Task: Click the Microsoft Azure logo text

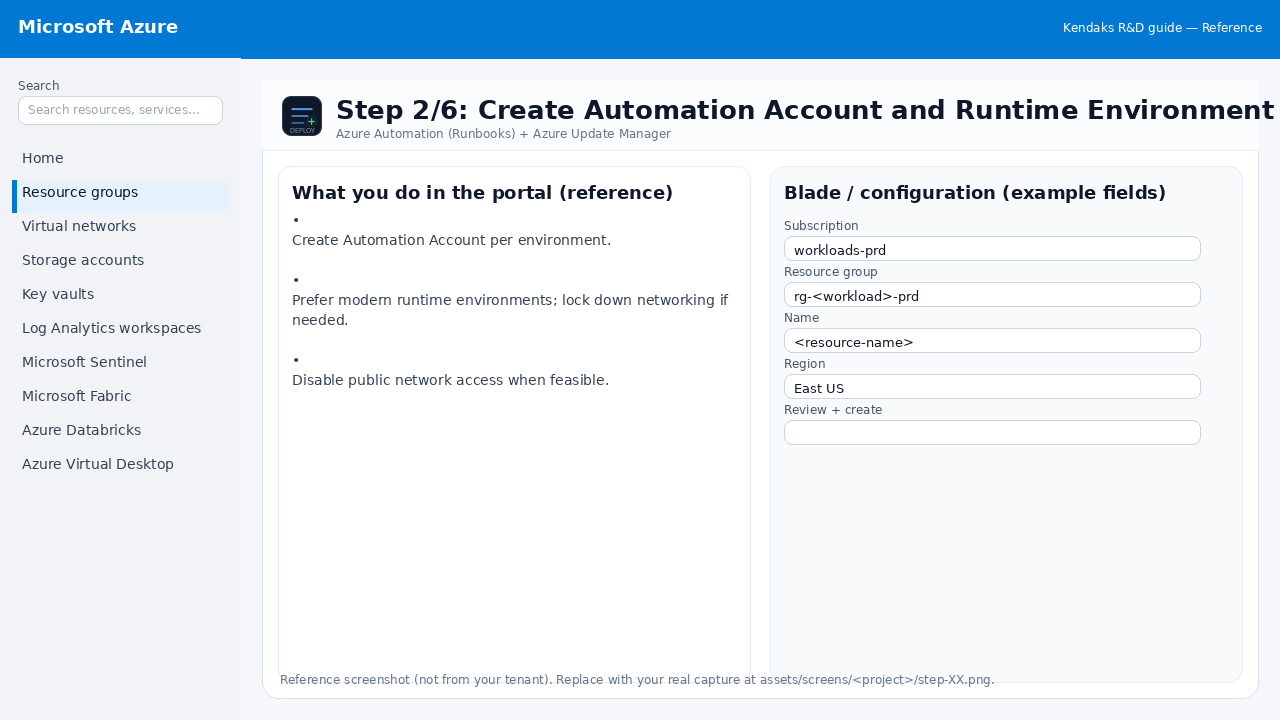Action: [x=98, y=27]
